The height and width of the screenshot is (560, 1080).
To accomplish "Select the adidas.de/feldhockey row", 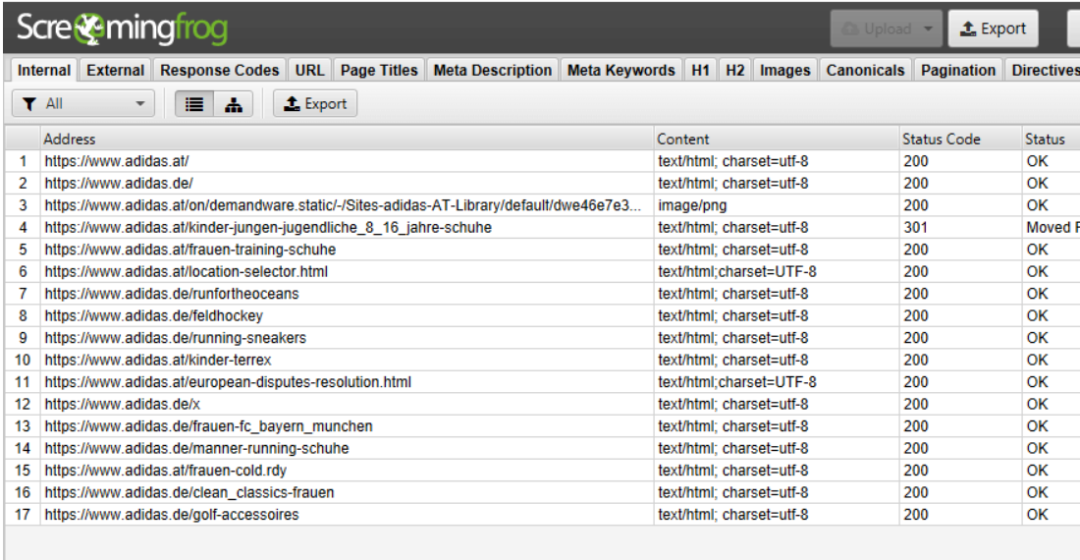I will click(154, 316).
